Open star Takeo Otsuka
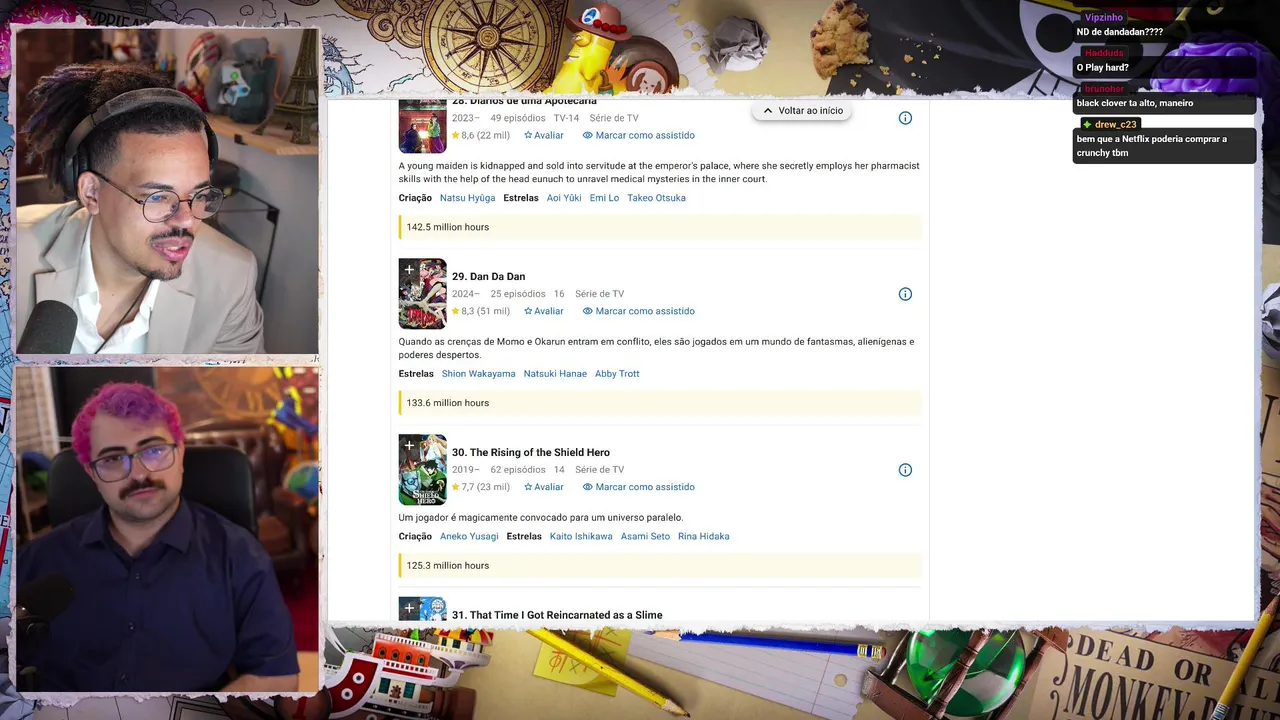The image size is (1280, 720). coord(656,198)
